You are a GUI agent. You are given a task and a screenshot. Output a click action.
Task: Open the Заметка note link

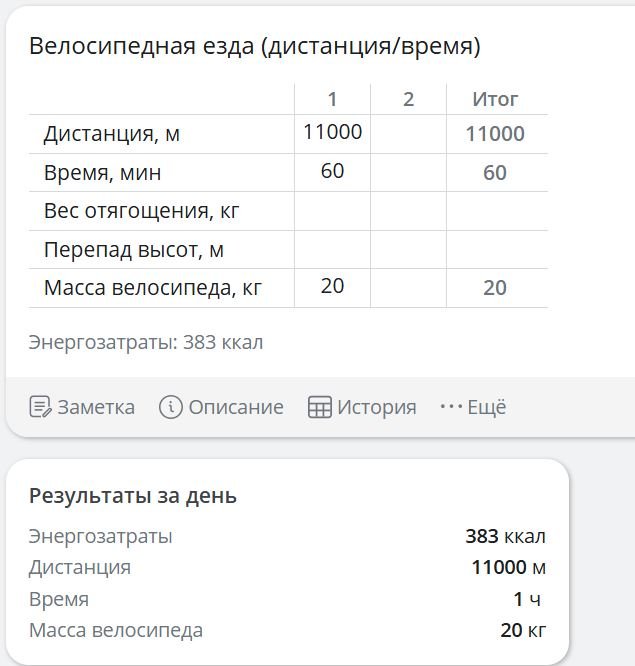pyautogui.click(x=95, y=407)
